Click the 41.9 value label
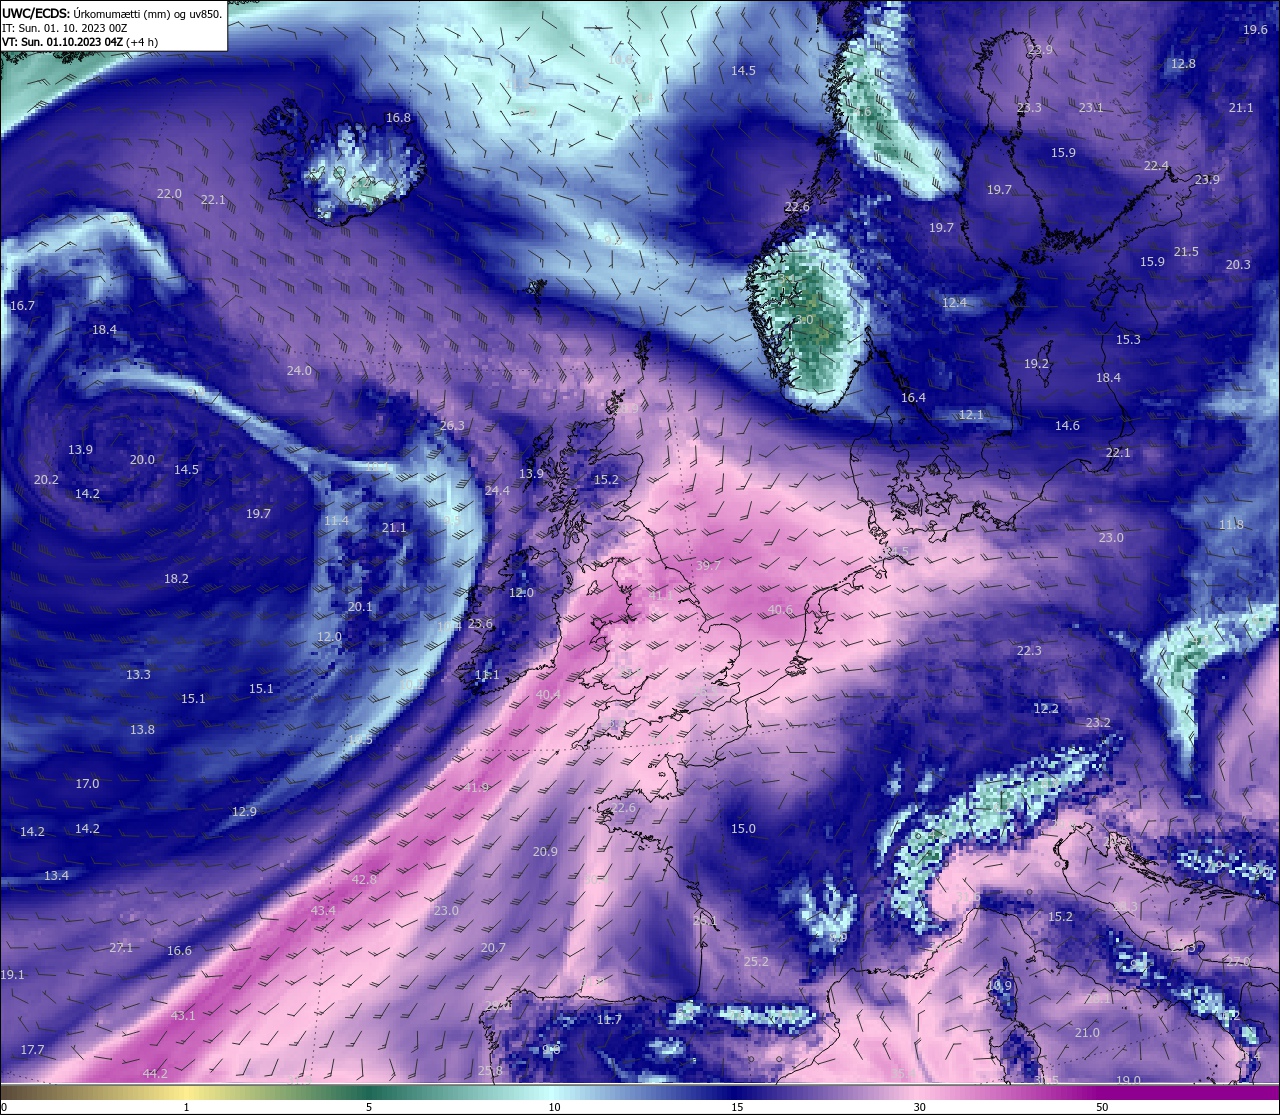 pyautogui.click(x=477, y=788)
